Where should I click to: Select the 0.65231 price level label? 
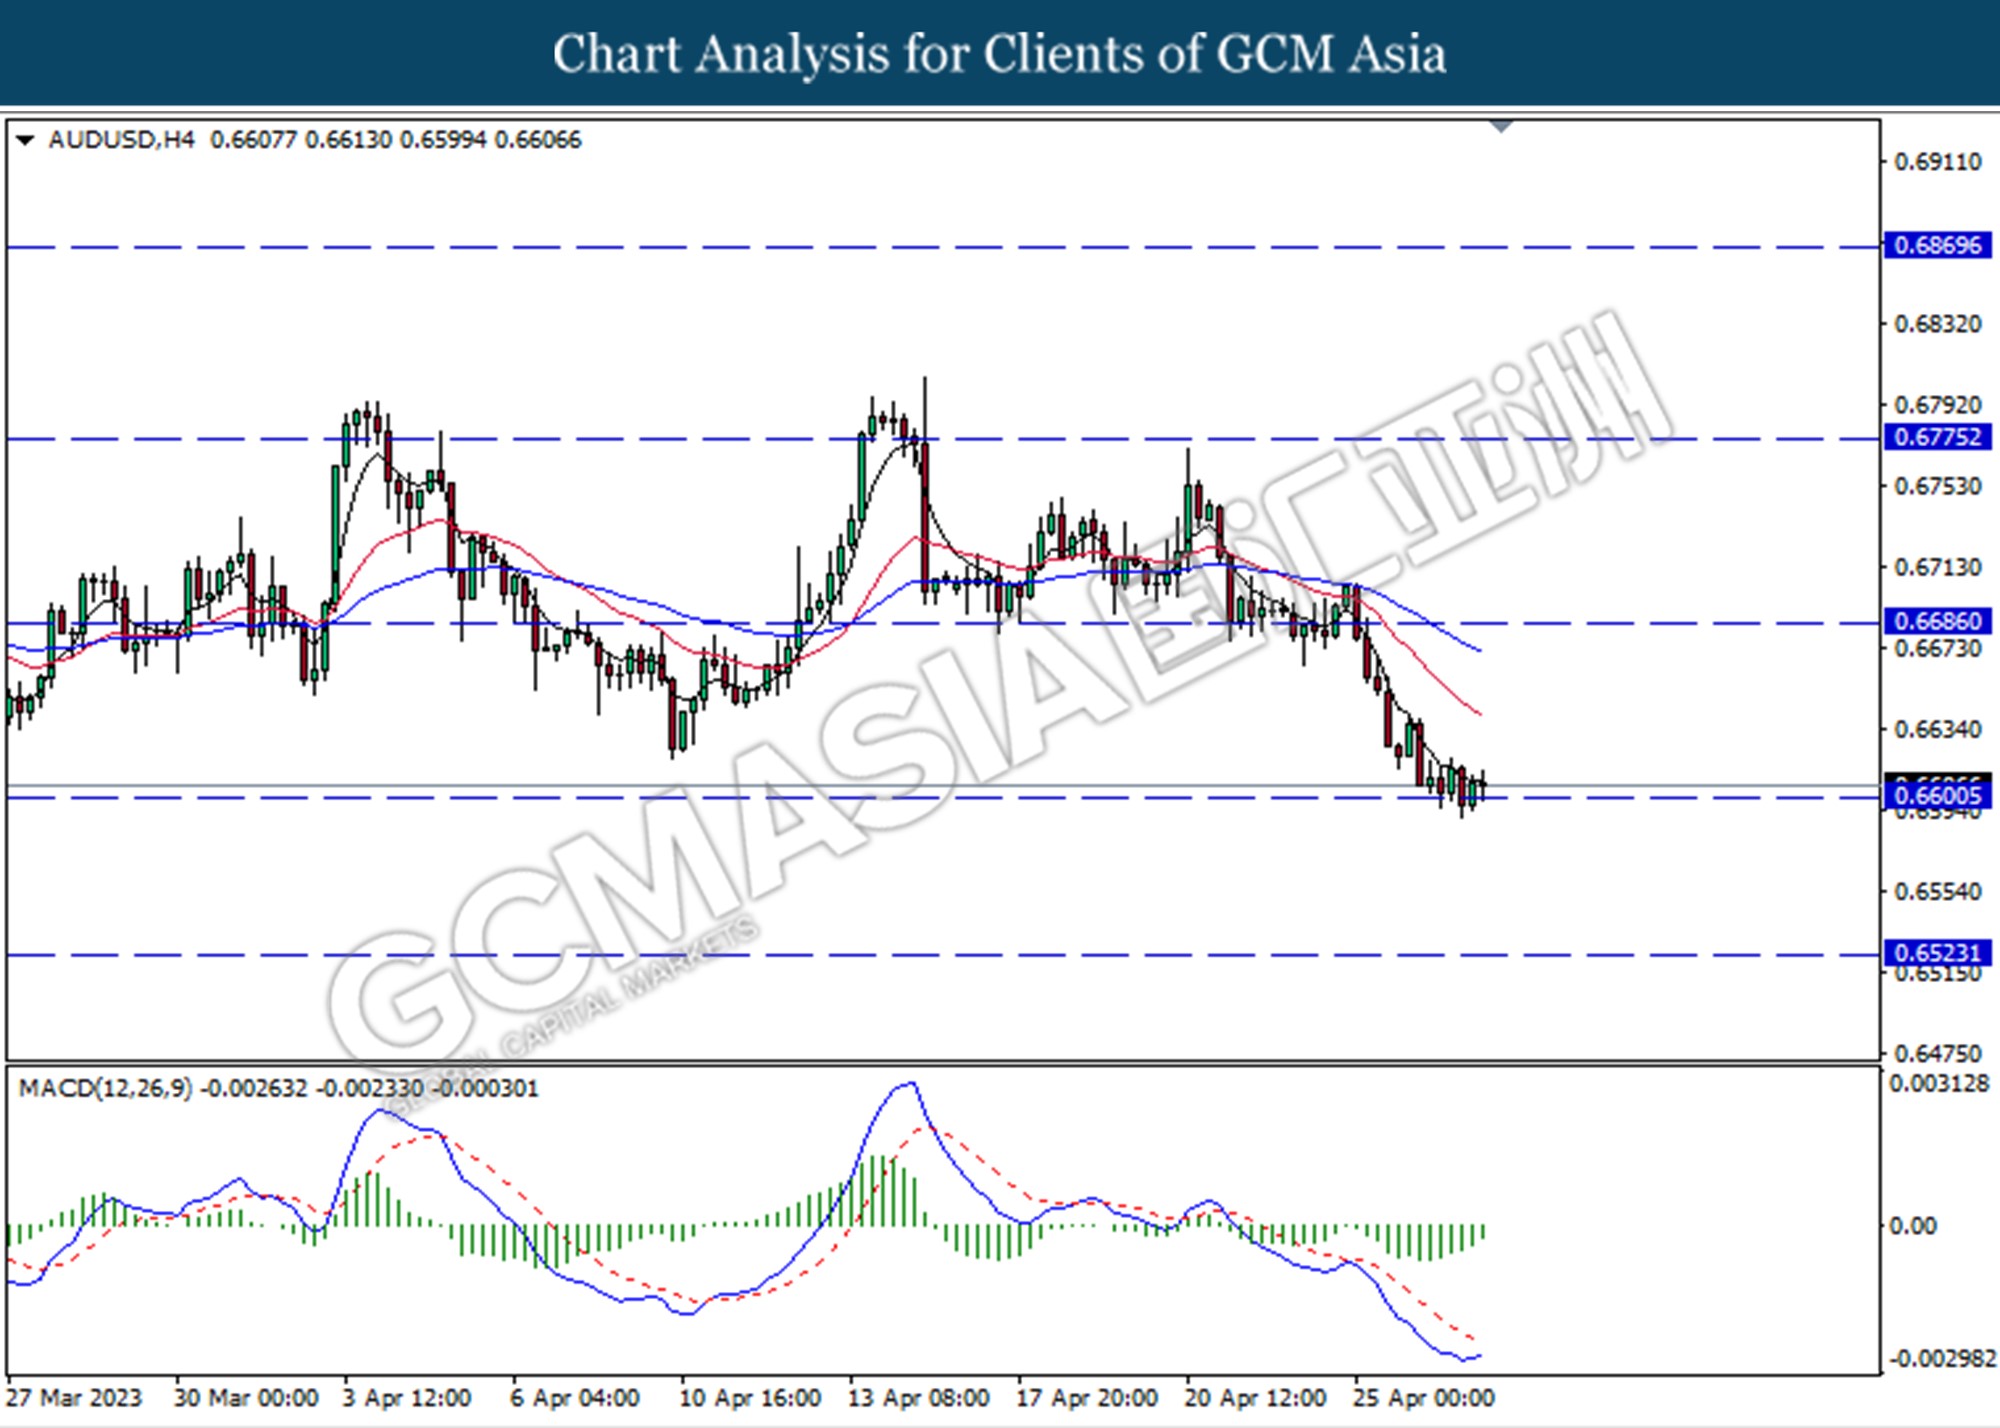coord(1937,953)
